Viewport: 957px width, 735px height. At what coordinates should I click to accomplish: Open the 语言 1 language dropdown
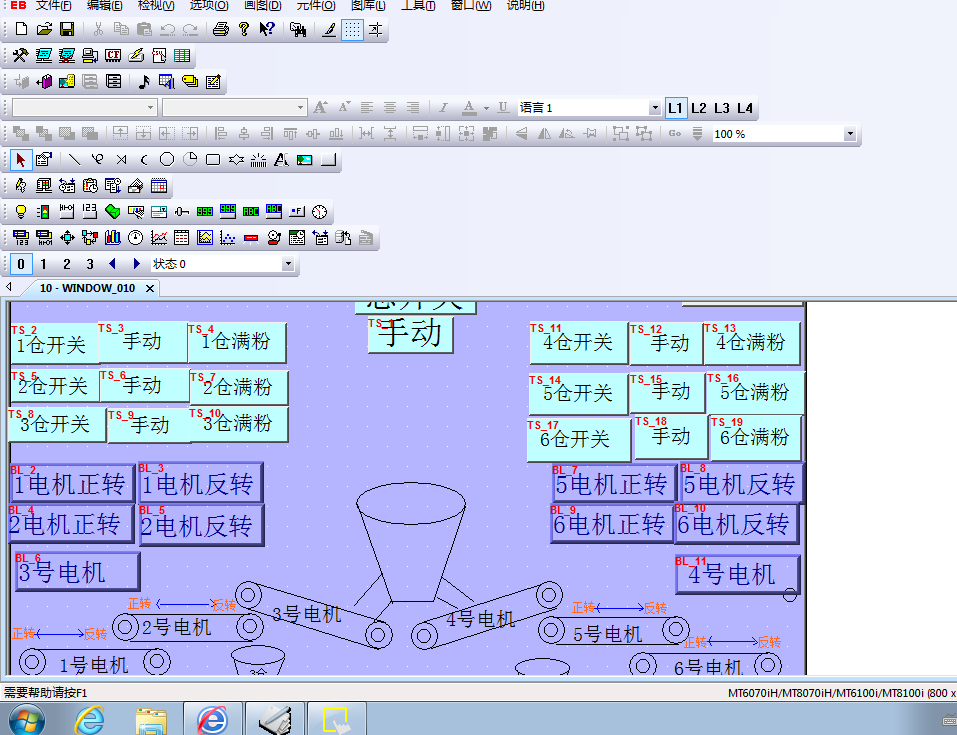click(655, 107)
